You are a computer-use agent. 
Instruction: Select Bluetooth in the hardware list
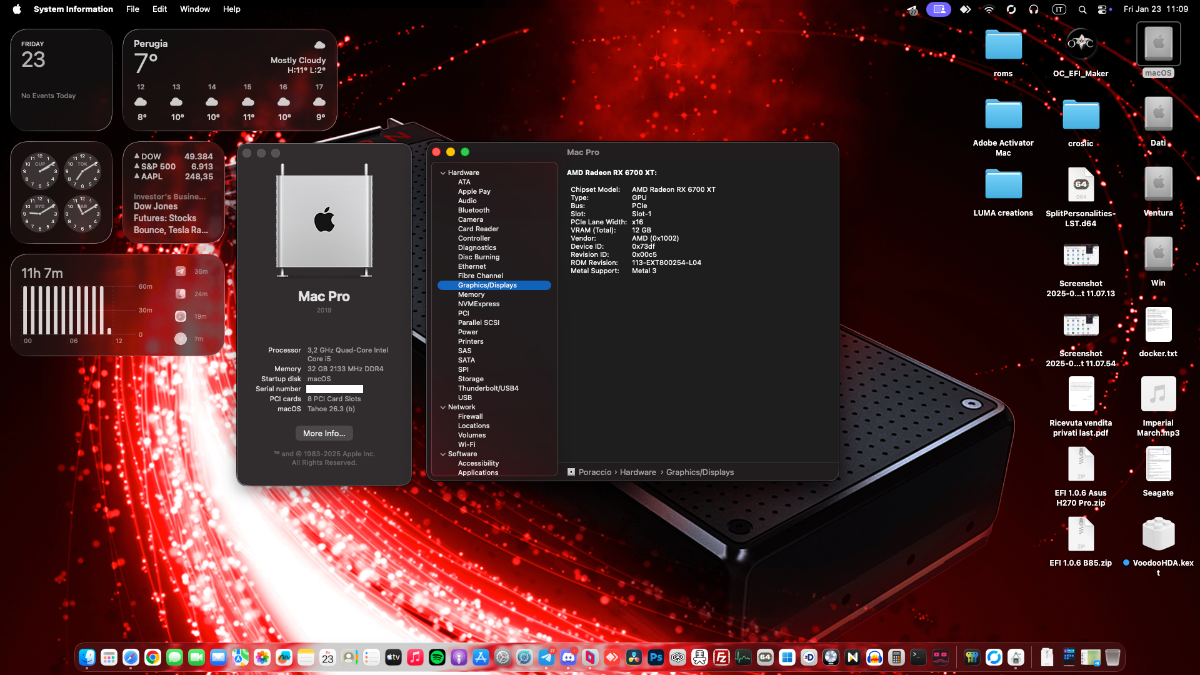(x=474, y=210)
